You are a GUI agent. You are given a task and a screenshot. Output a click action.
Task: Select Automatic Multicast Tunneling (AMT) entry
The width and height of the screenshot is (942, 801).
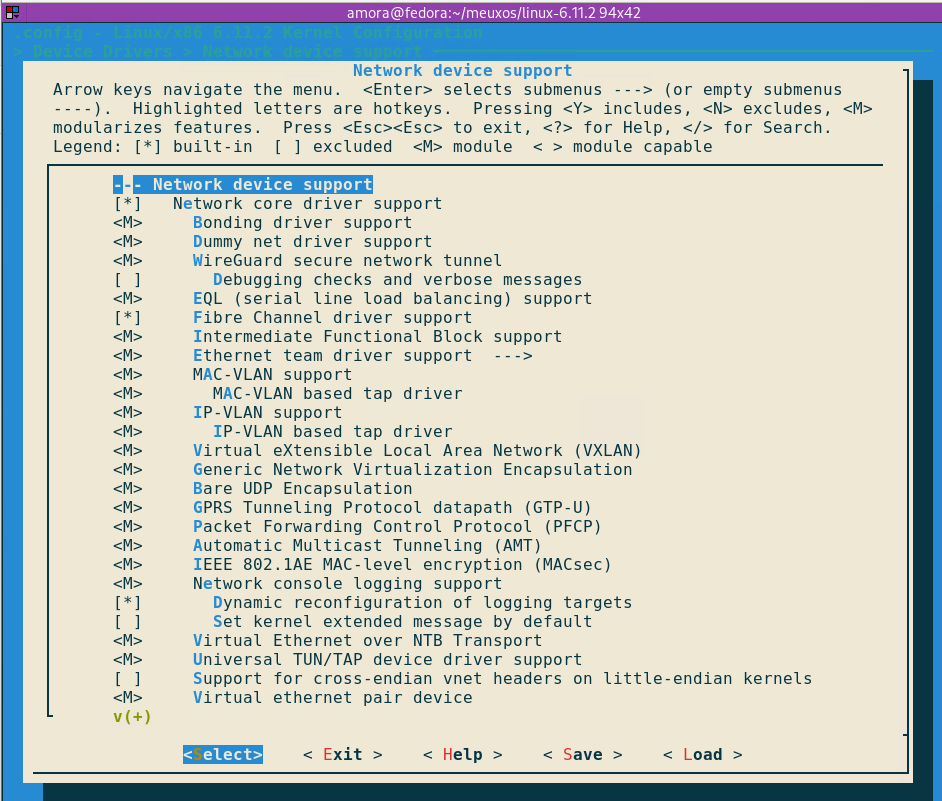(x=367, y=546)
